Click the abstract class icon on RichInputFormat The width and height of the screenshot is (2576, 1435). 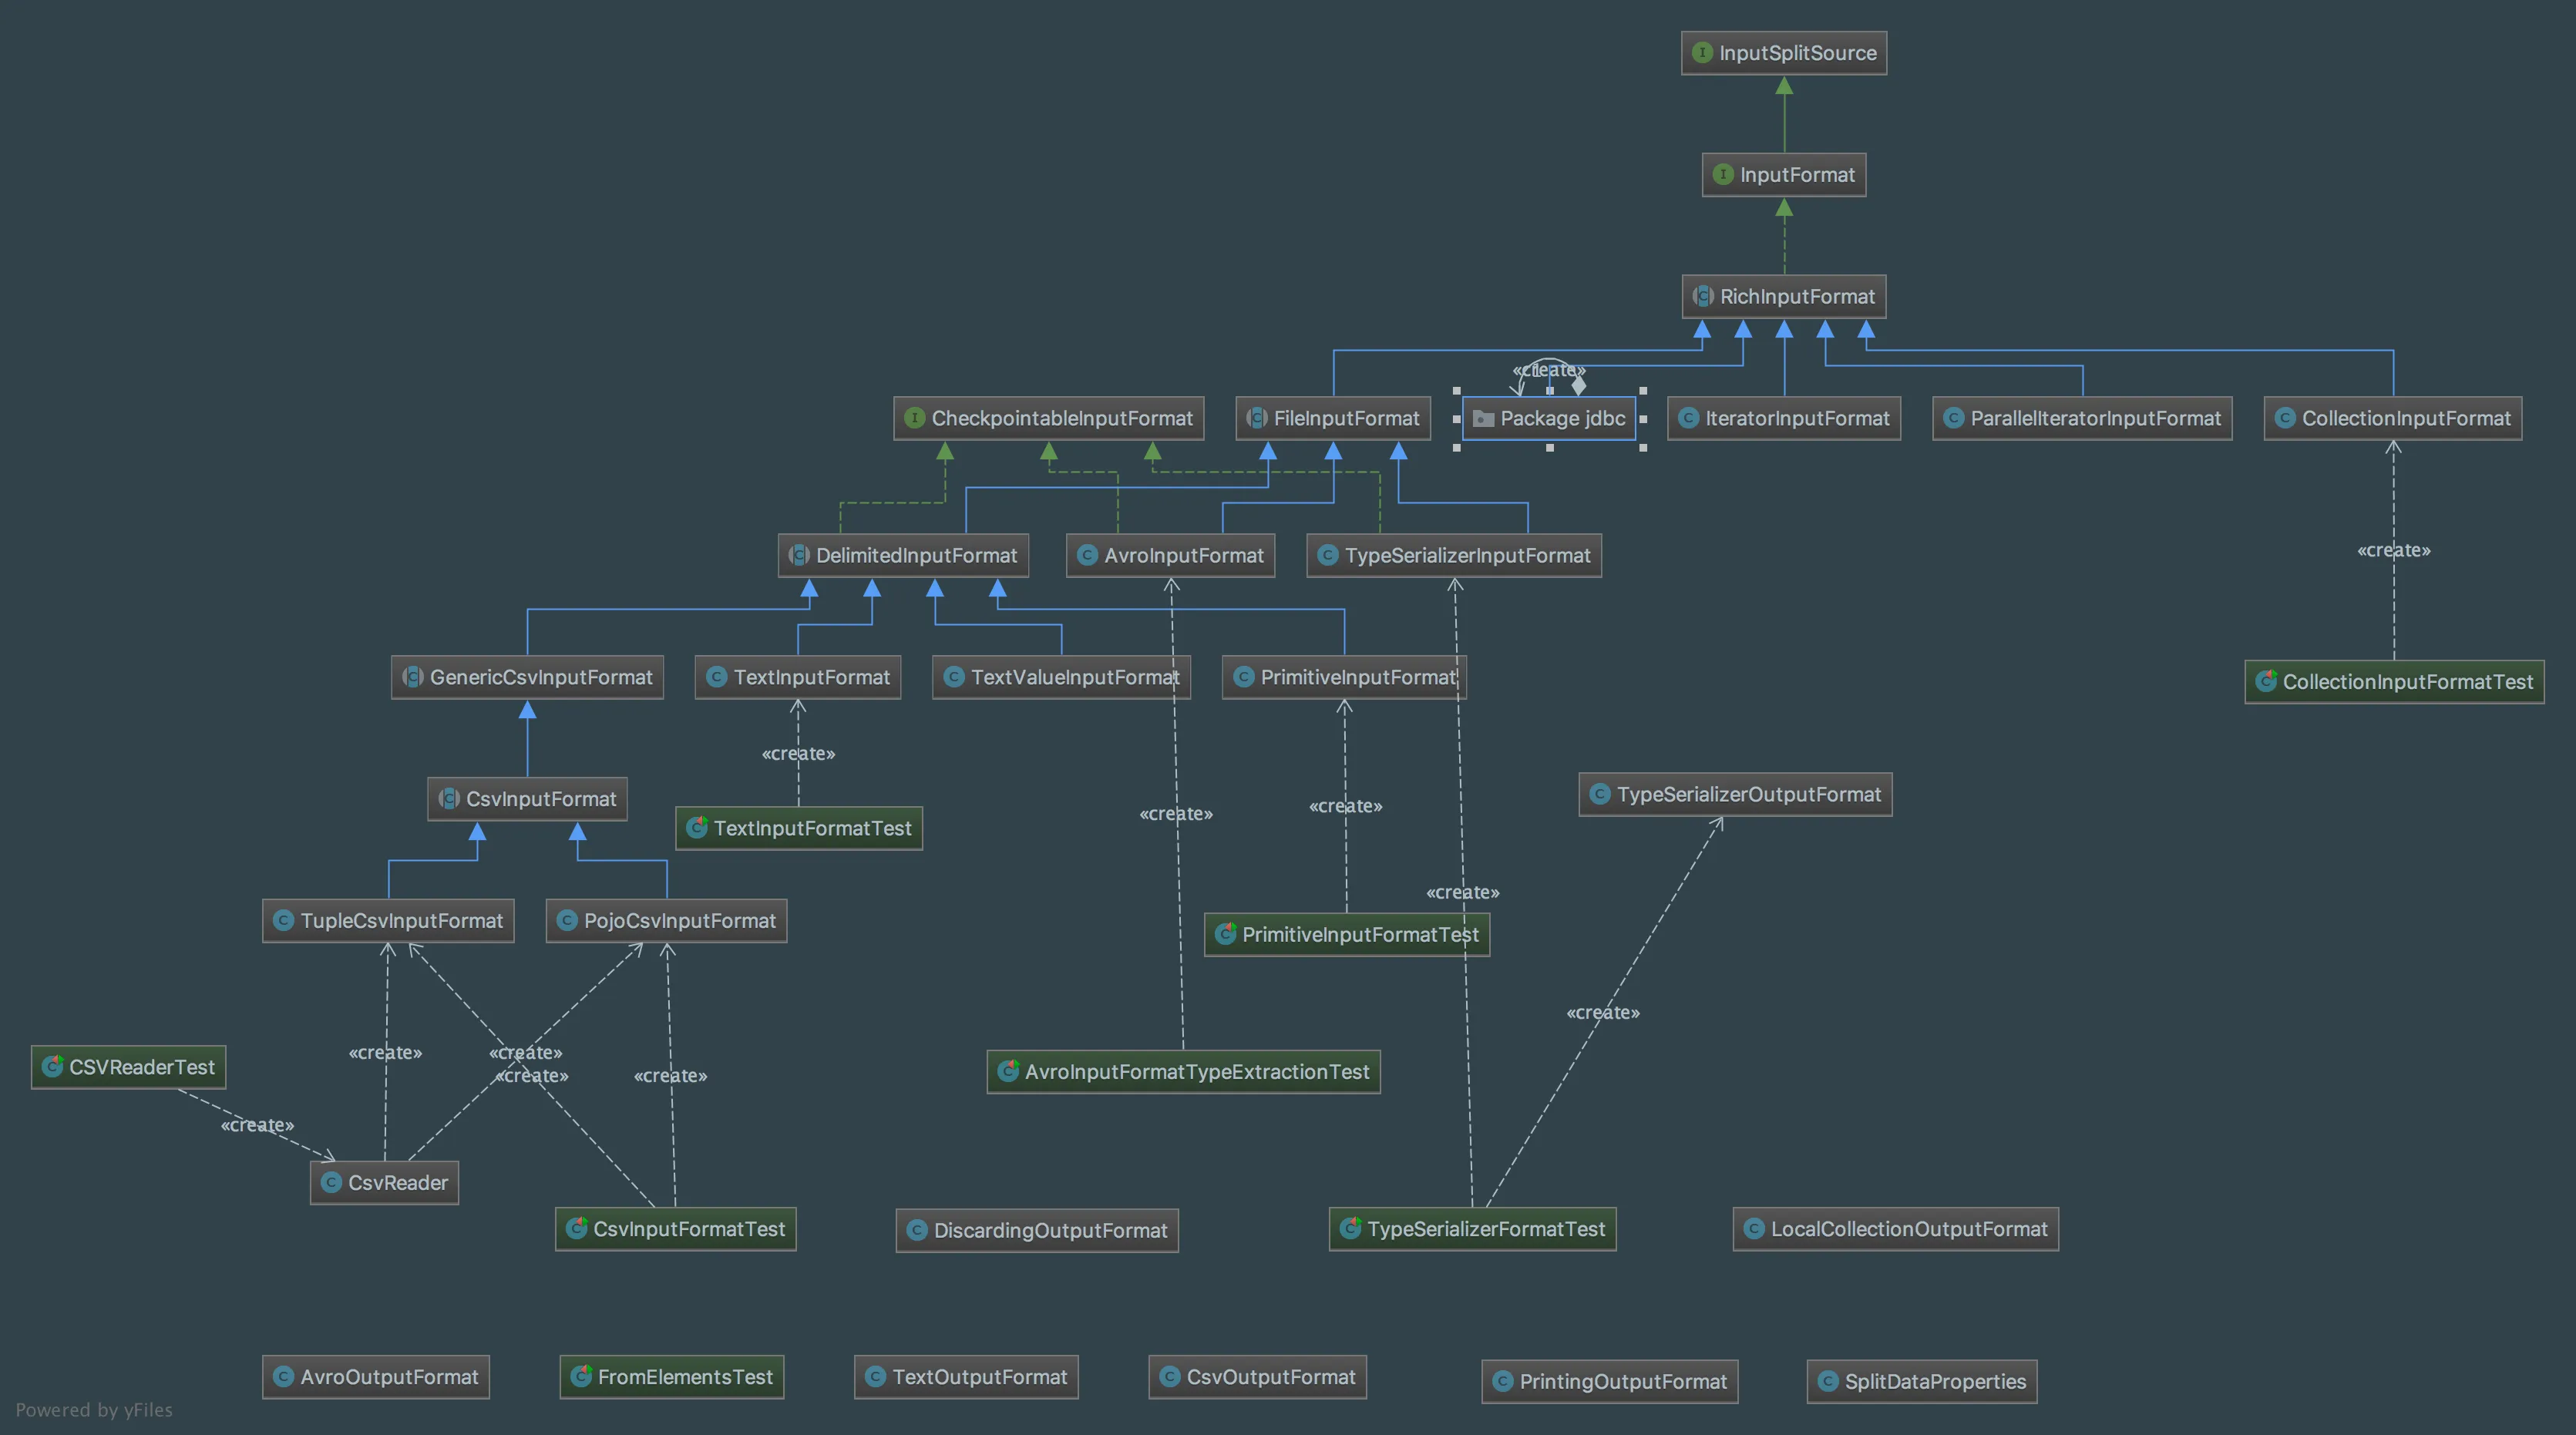tap(1703, 296)
